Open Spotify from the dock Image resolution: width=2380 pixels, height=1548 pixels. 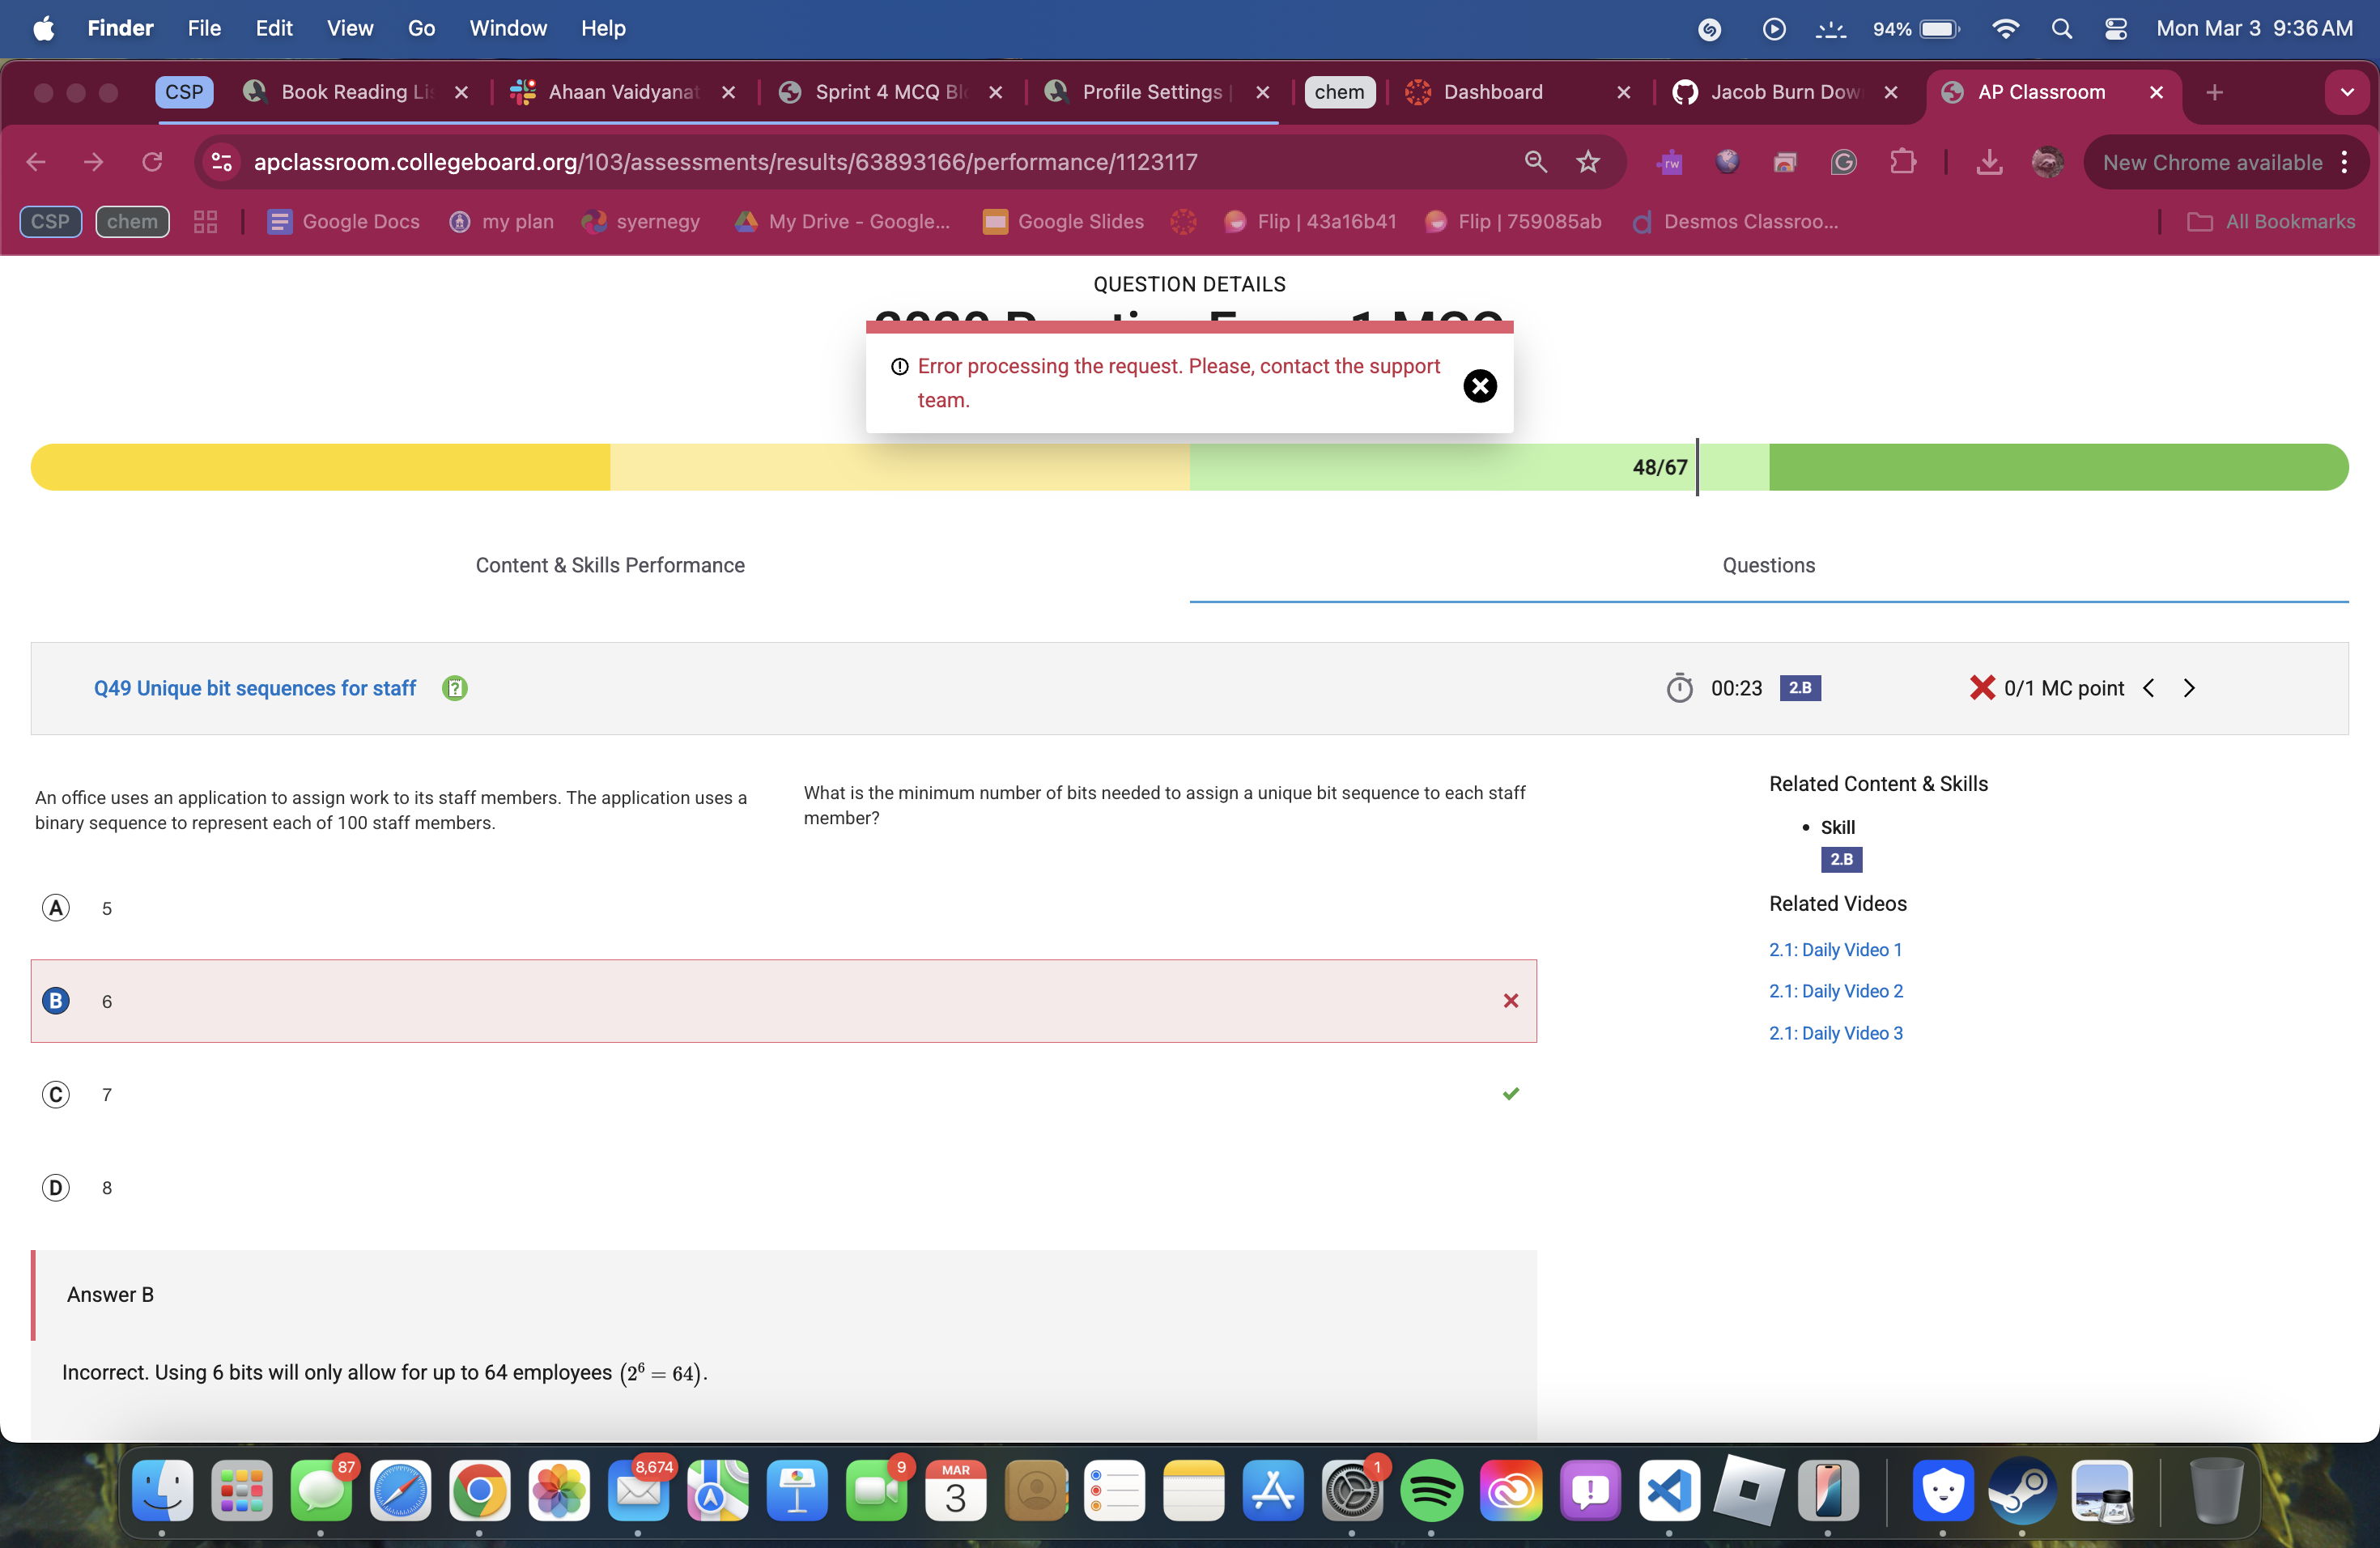tap(1431, 1491)
